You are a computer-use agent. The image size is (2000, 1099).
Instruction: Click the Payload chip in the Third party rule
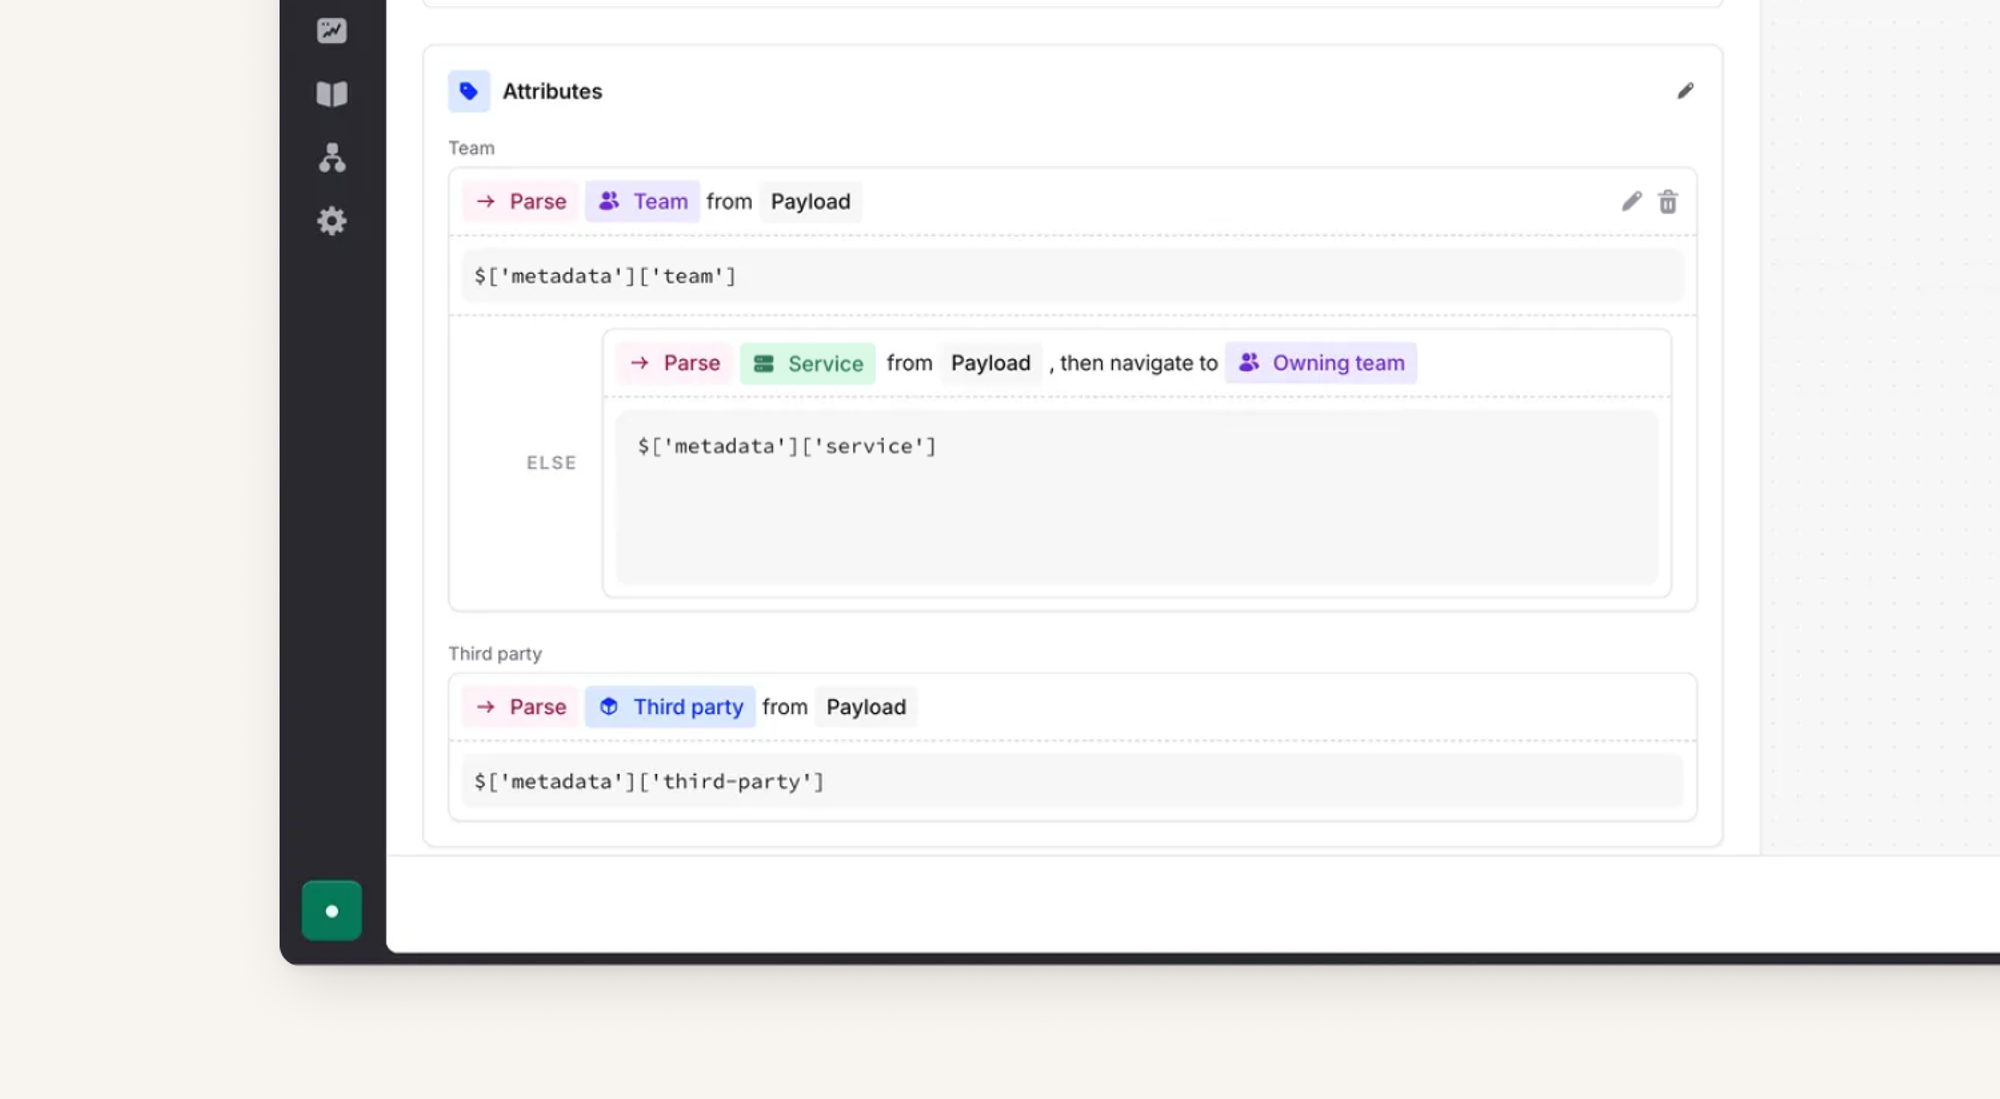866,707
